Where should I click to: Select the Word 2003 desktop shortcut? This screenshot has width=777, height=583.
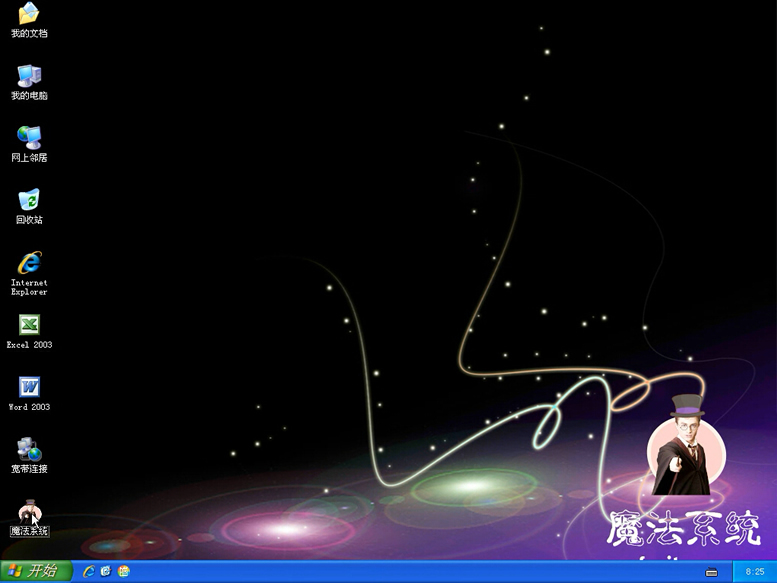point(29,394)
